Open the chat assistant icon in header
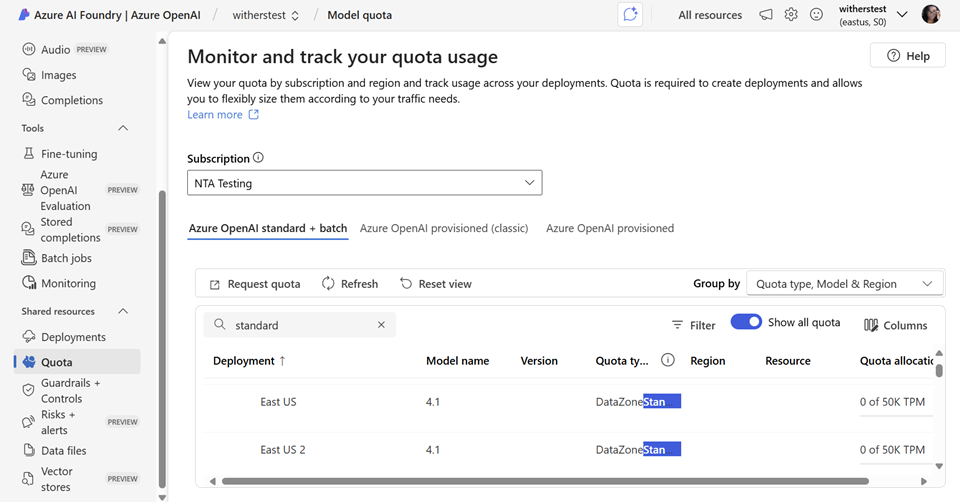 (x=630, y=15)
